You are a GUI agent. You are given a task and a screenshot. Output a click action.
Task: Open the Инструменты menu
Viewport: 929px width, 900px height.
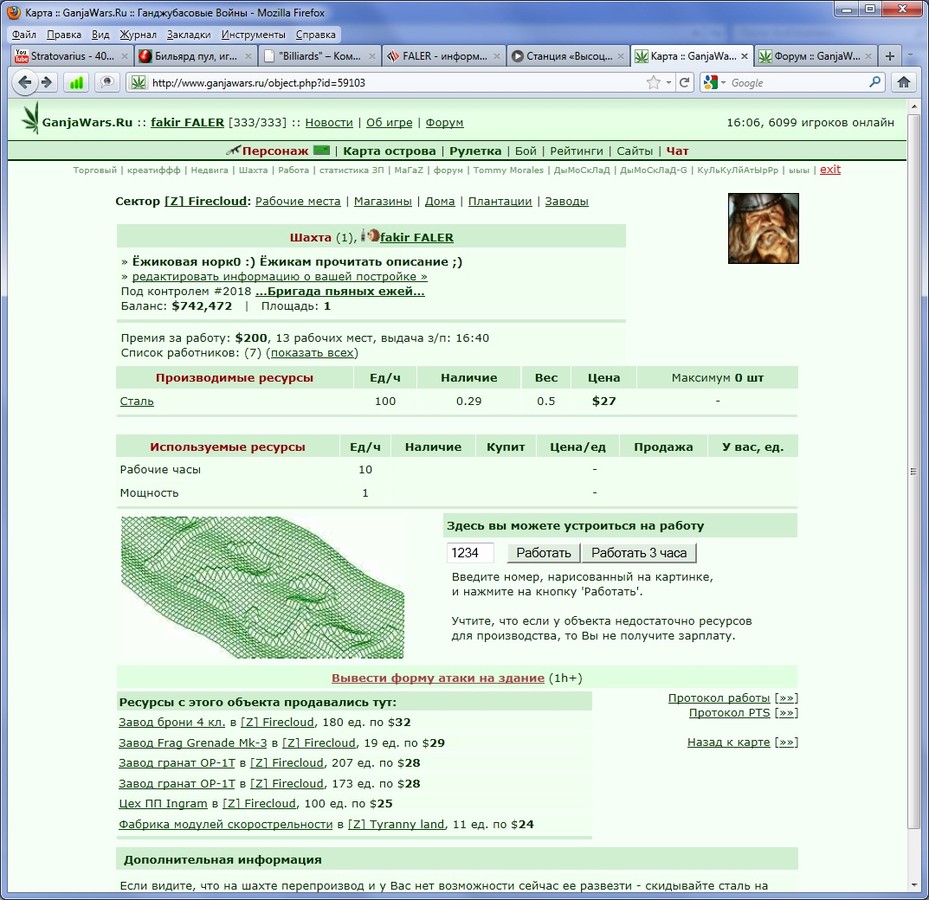253,34
